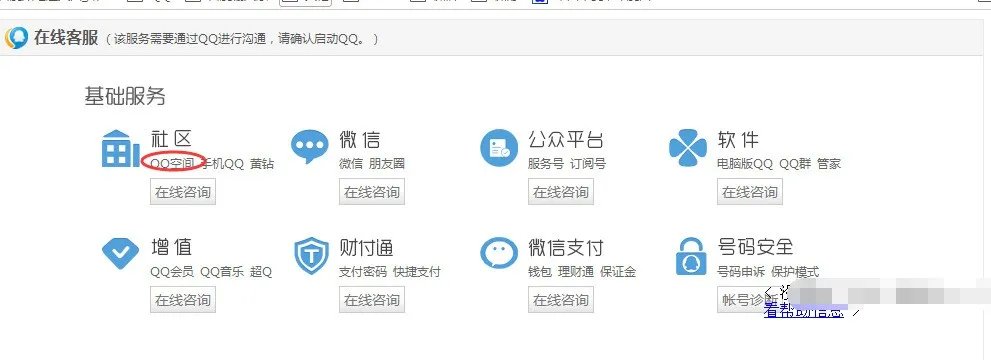The image size is (991, 360).
Task: Click the 社区 category heading
Action: pyautogui.click(x=171, y=140)
